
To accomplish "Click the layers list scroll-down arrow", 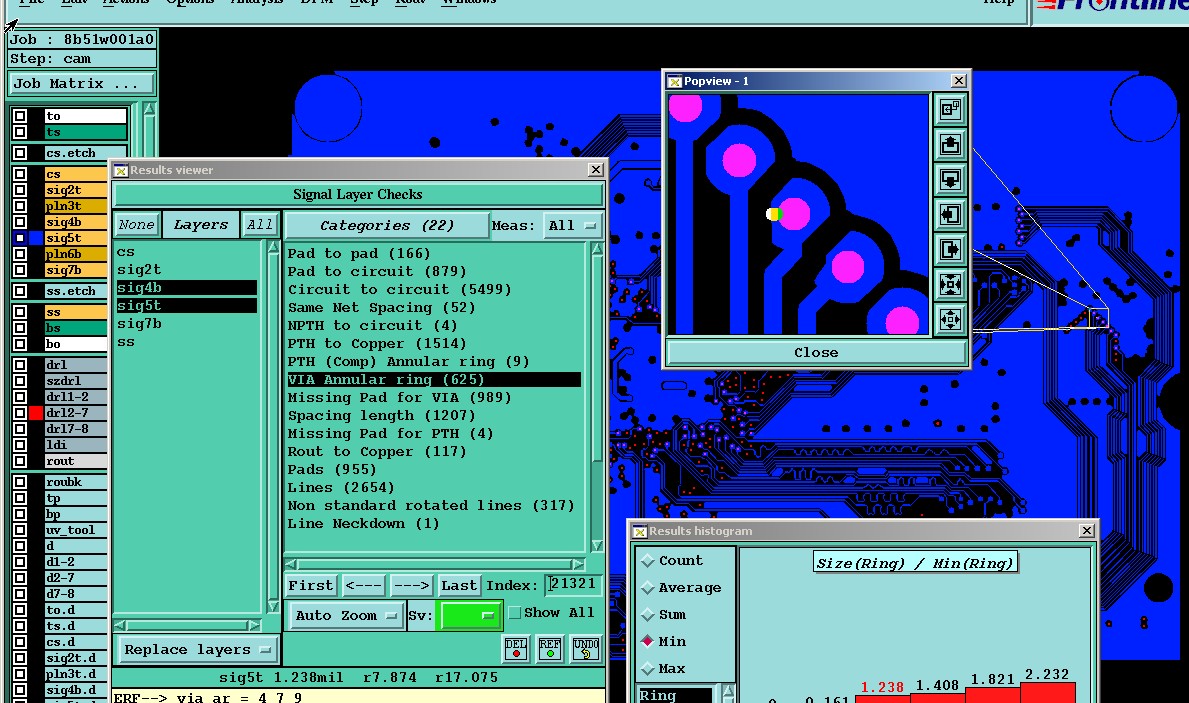I will click(274, 607).
